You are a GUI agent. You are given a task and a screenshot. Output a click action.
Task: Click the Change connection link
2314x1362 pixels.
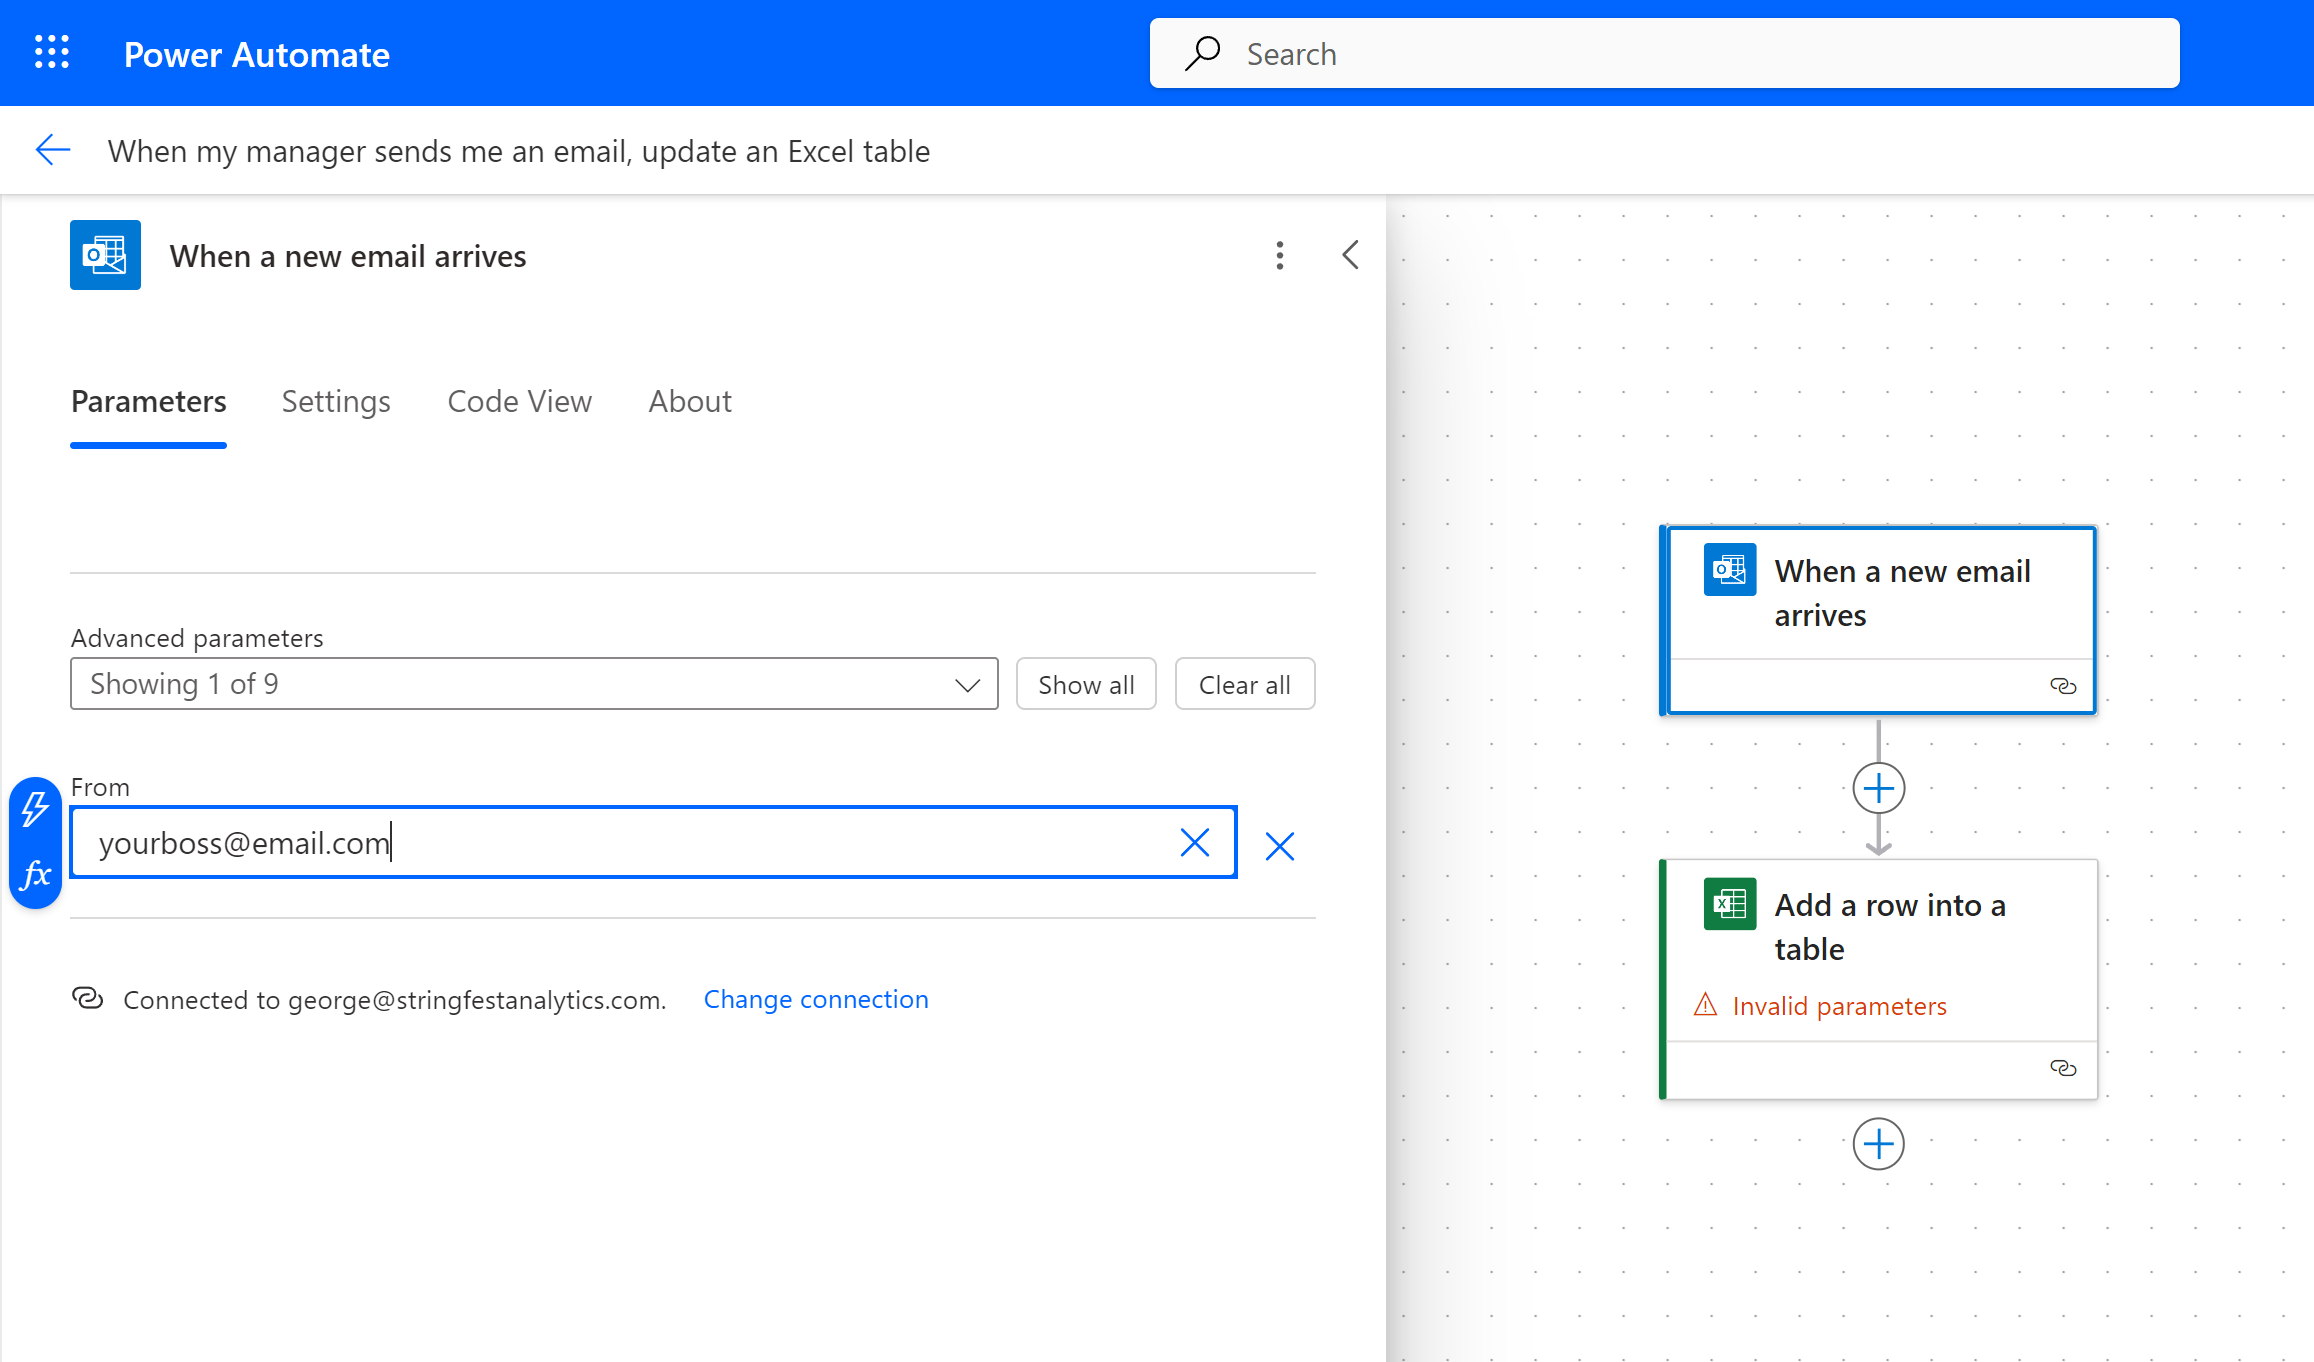tap(816, 999)
